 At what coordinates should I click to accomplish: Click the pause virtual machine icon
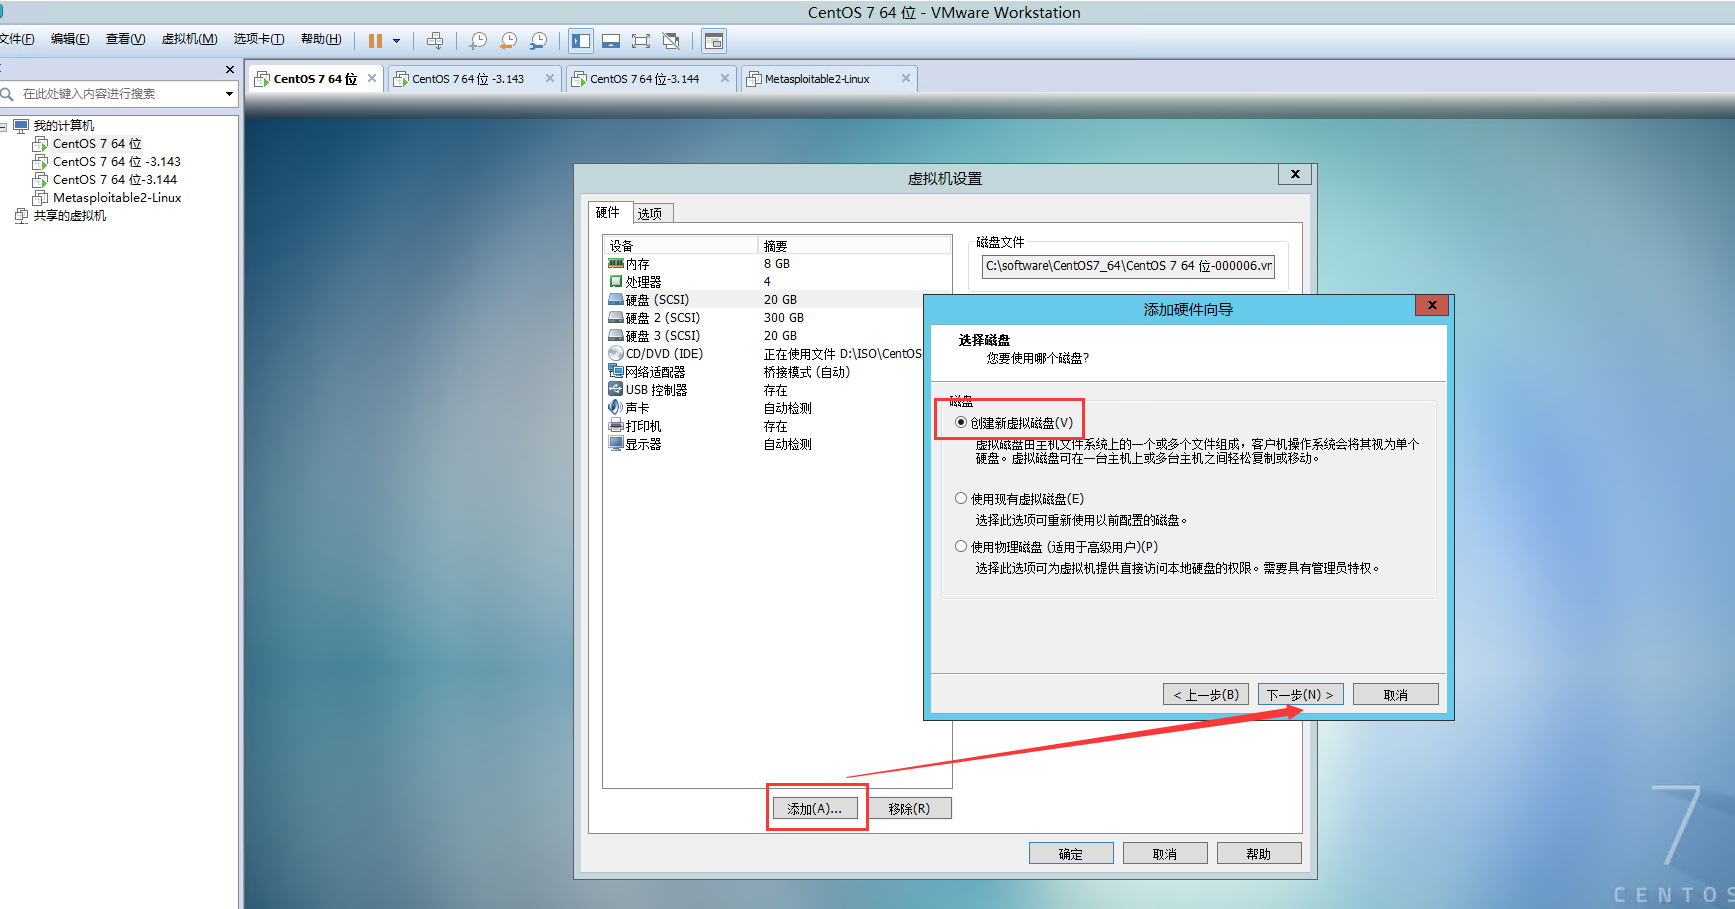[x=375, y=41]
